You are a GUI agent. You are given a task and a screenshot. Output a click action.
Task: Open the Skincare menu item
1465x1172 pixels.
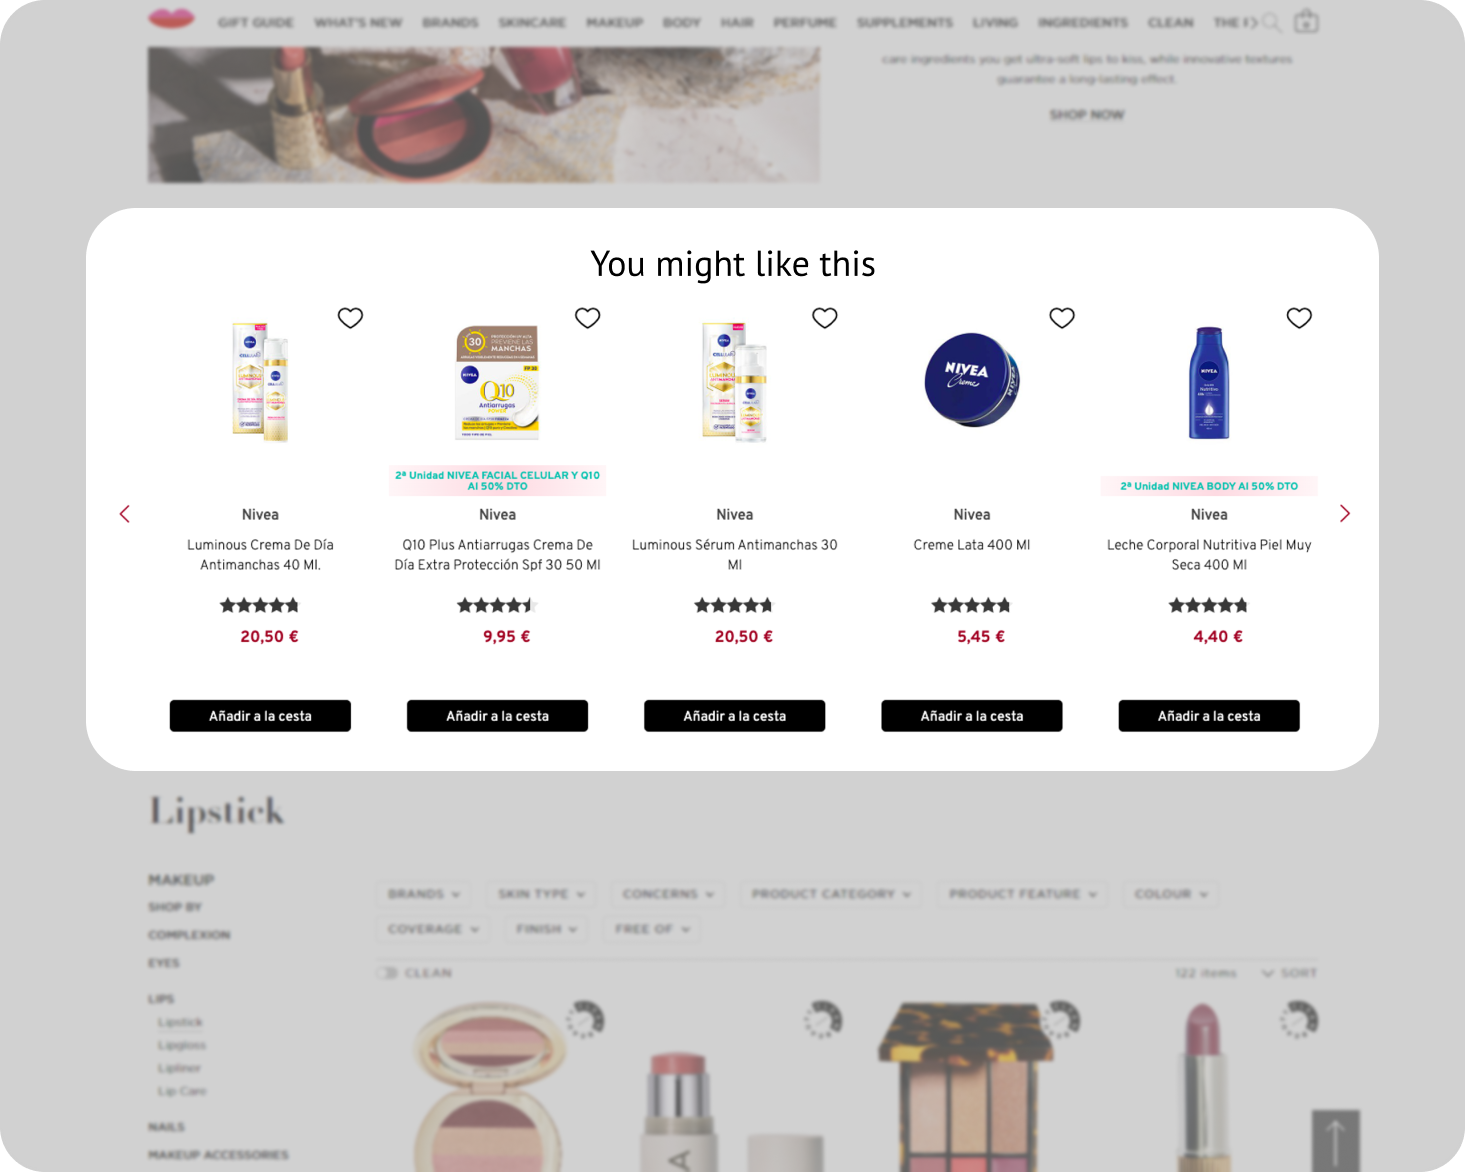pos(532,22)
